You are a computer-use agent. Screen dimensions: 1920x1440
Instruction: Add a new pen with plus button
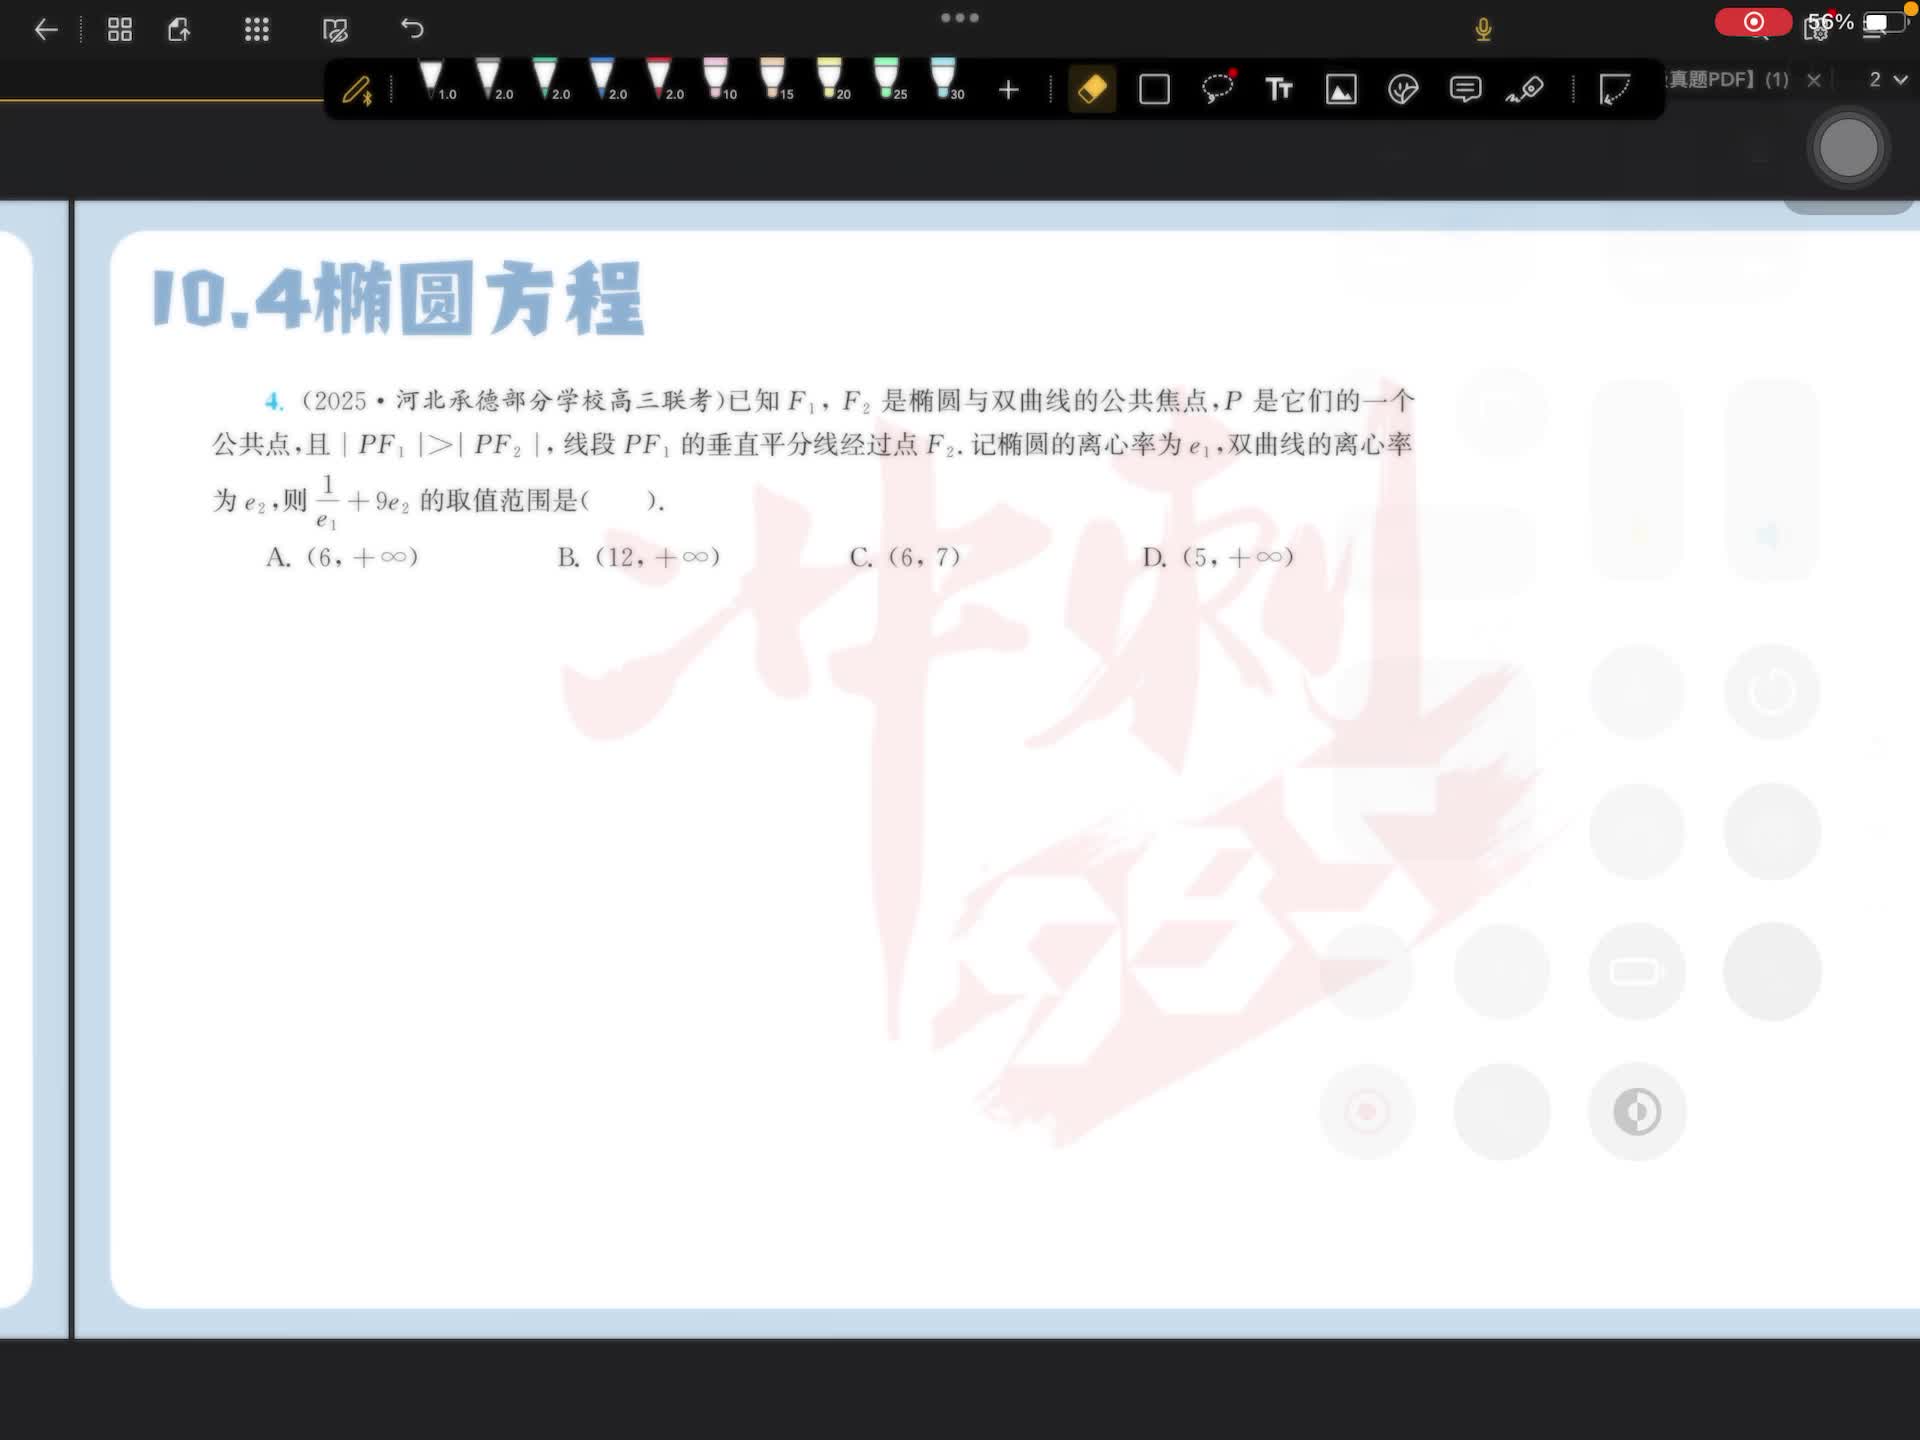point(1008,90)
